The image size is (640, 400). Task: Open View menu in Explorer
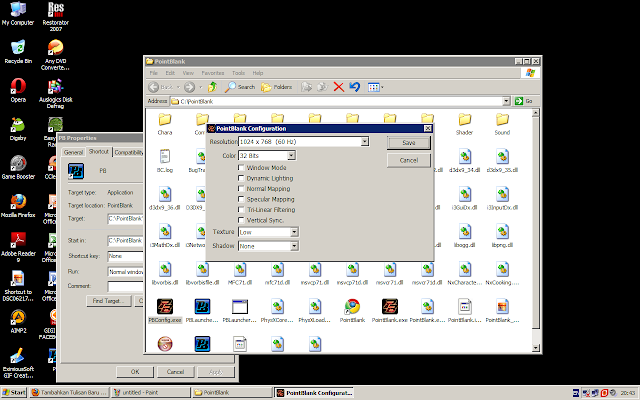[188, 73]
